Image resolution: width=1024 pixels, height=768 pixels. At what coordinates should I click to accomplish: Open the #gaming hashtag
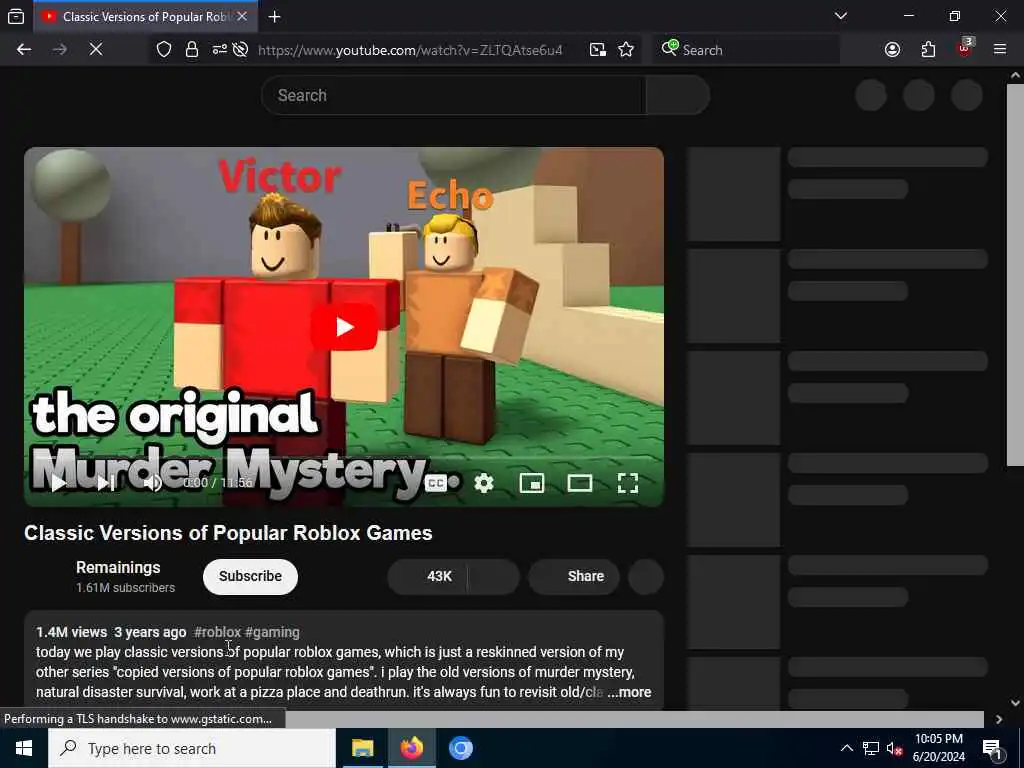click(272, 632)
